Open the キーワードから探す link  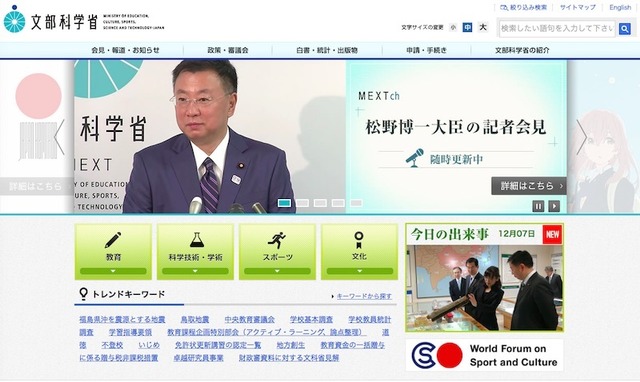point(364,296)
